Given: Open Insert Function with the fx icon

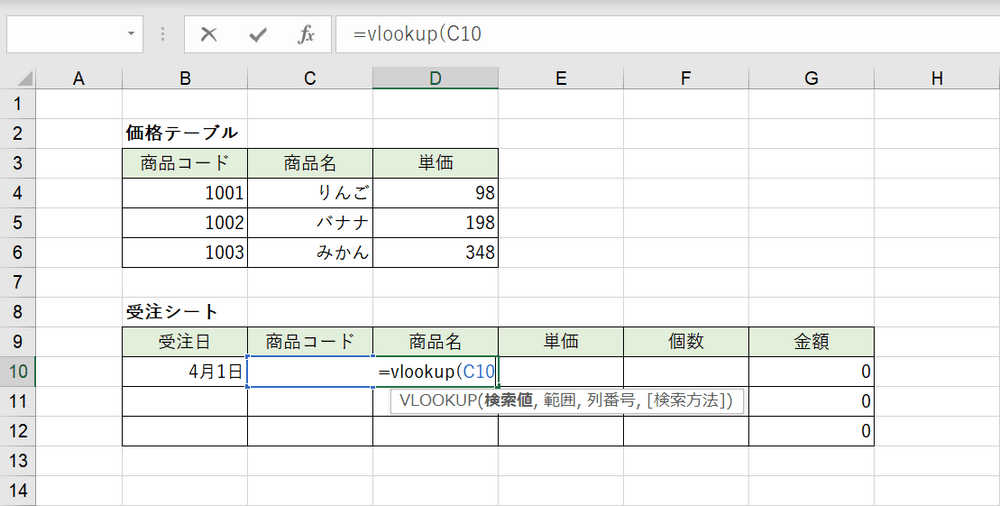Looking at the screenshot, I should click(306, 34).
